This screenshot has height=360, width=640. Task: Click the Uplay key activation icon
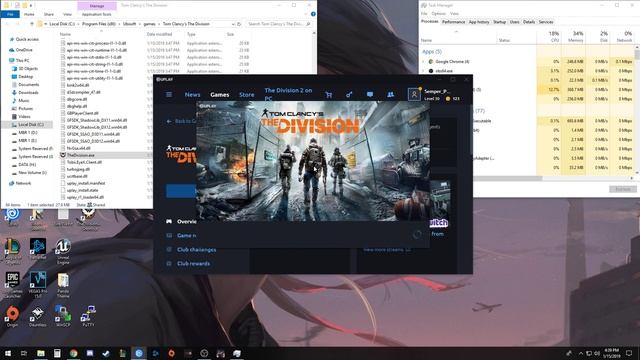coord(349,95)
